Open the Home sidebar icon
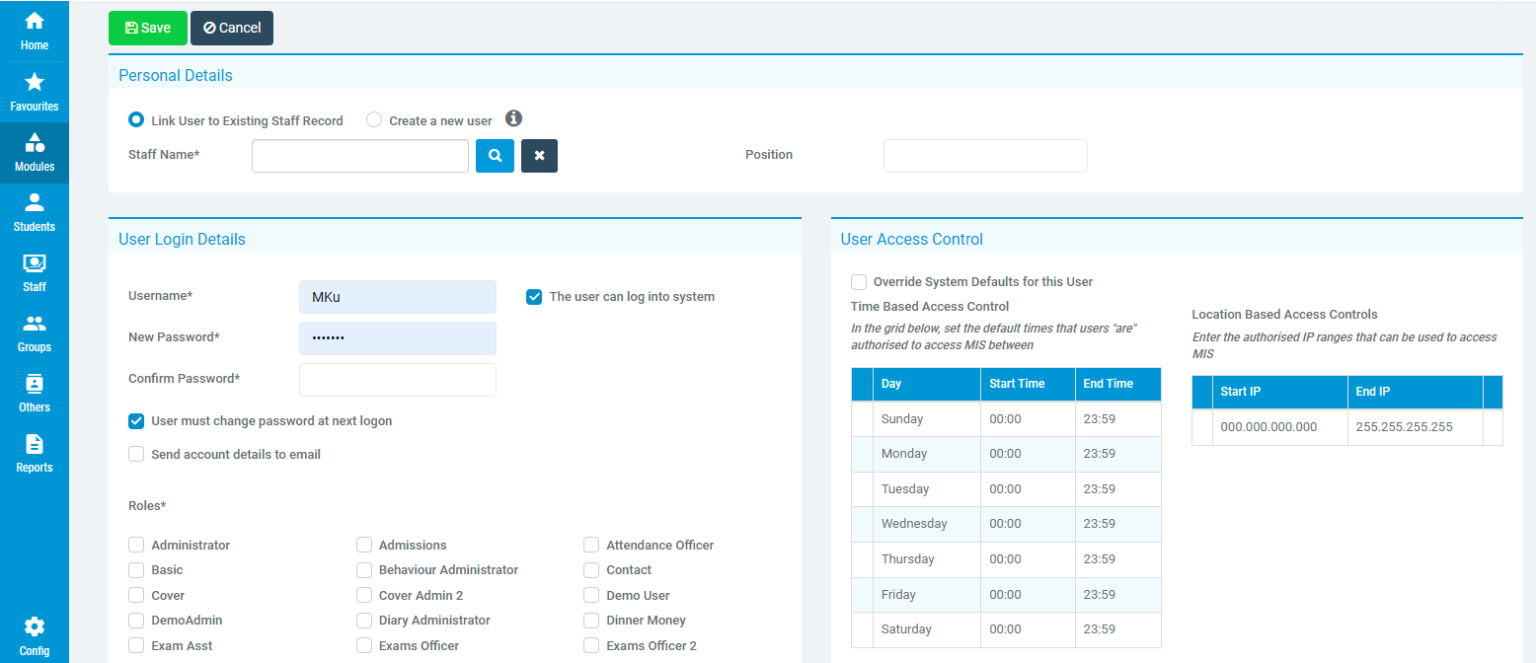Viewport: 1536px width, 663px height. coord(34,27)
